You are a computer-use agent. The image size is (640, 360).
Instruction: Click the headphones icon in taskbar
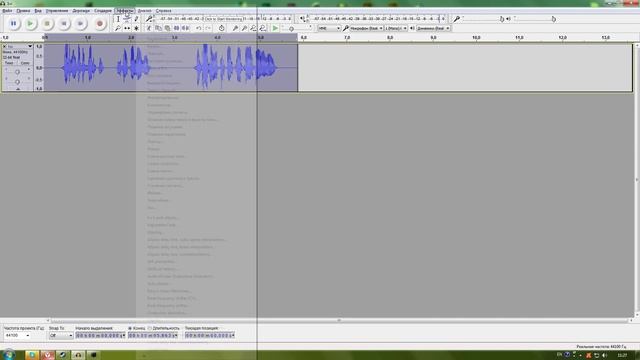pos(78,355)
